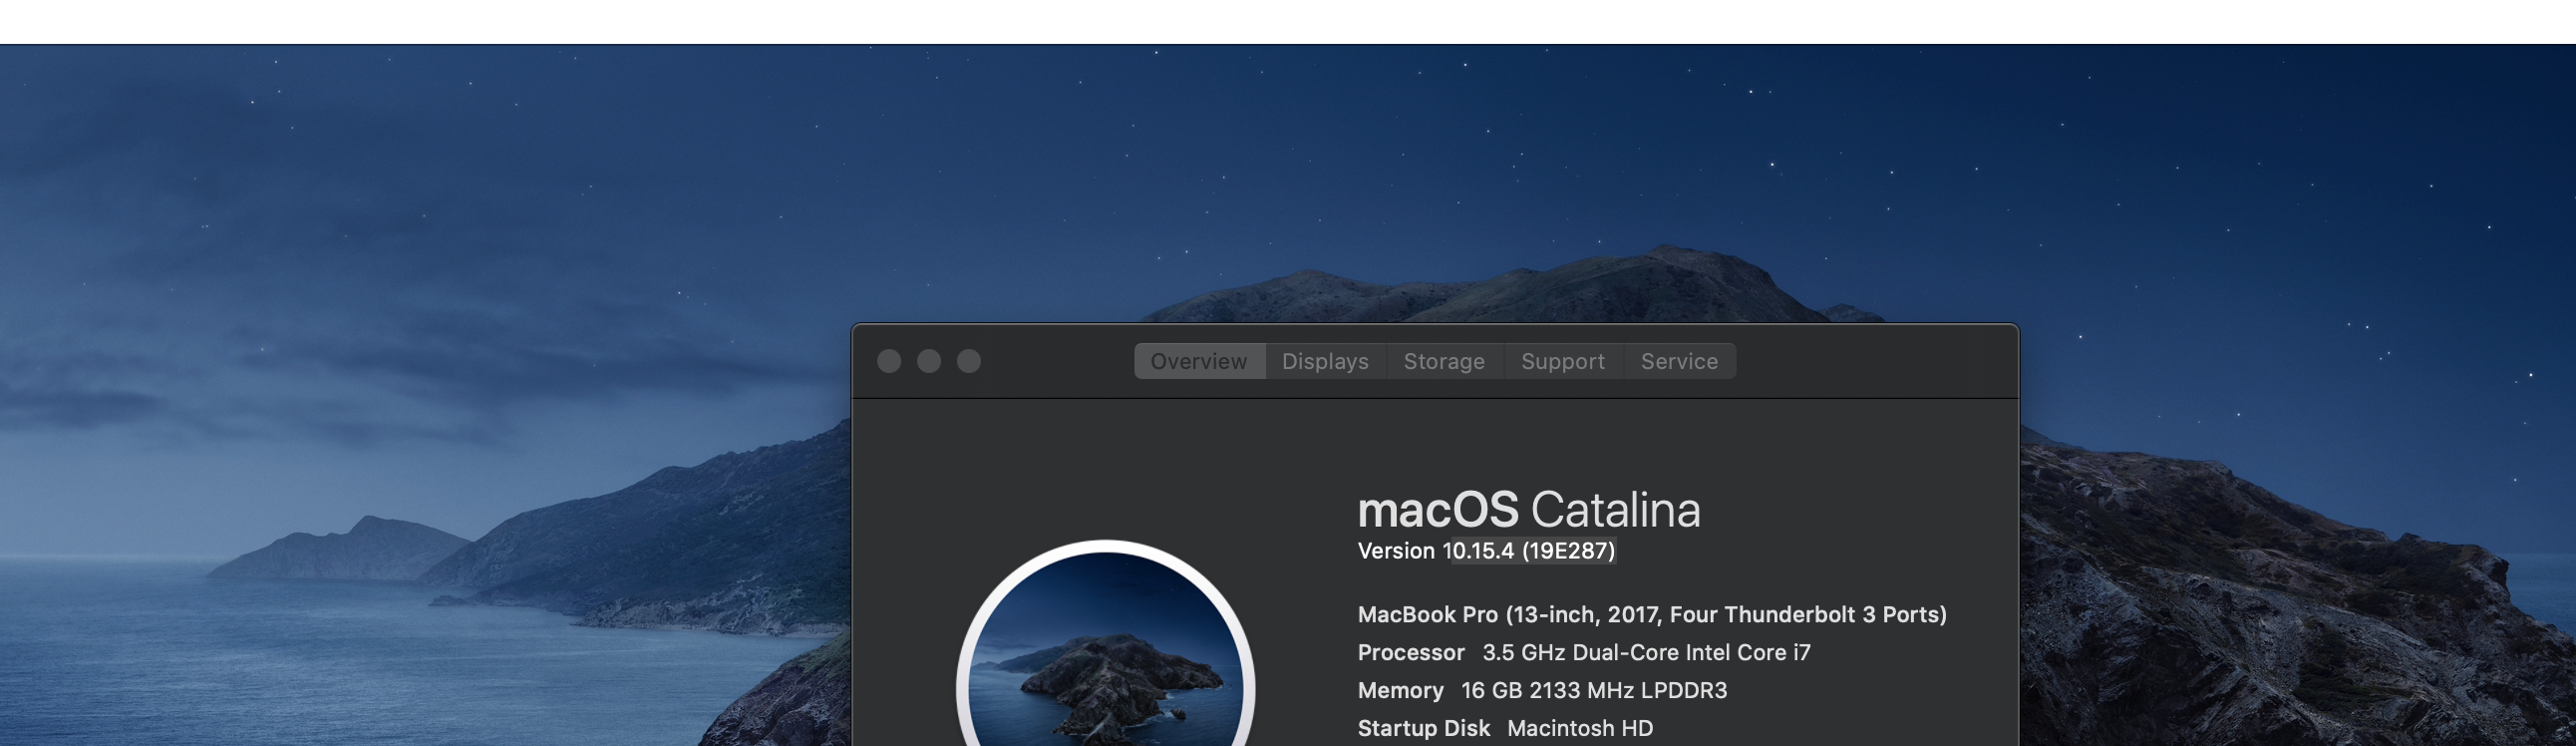Click the version number 10.15.4 text
This screenshot has height=746, width=2576.
[x=1478, y=551]
